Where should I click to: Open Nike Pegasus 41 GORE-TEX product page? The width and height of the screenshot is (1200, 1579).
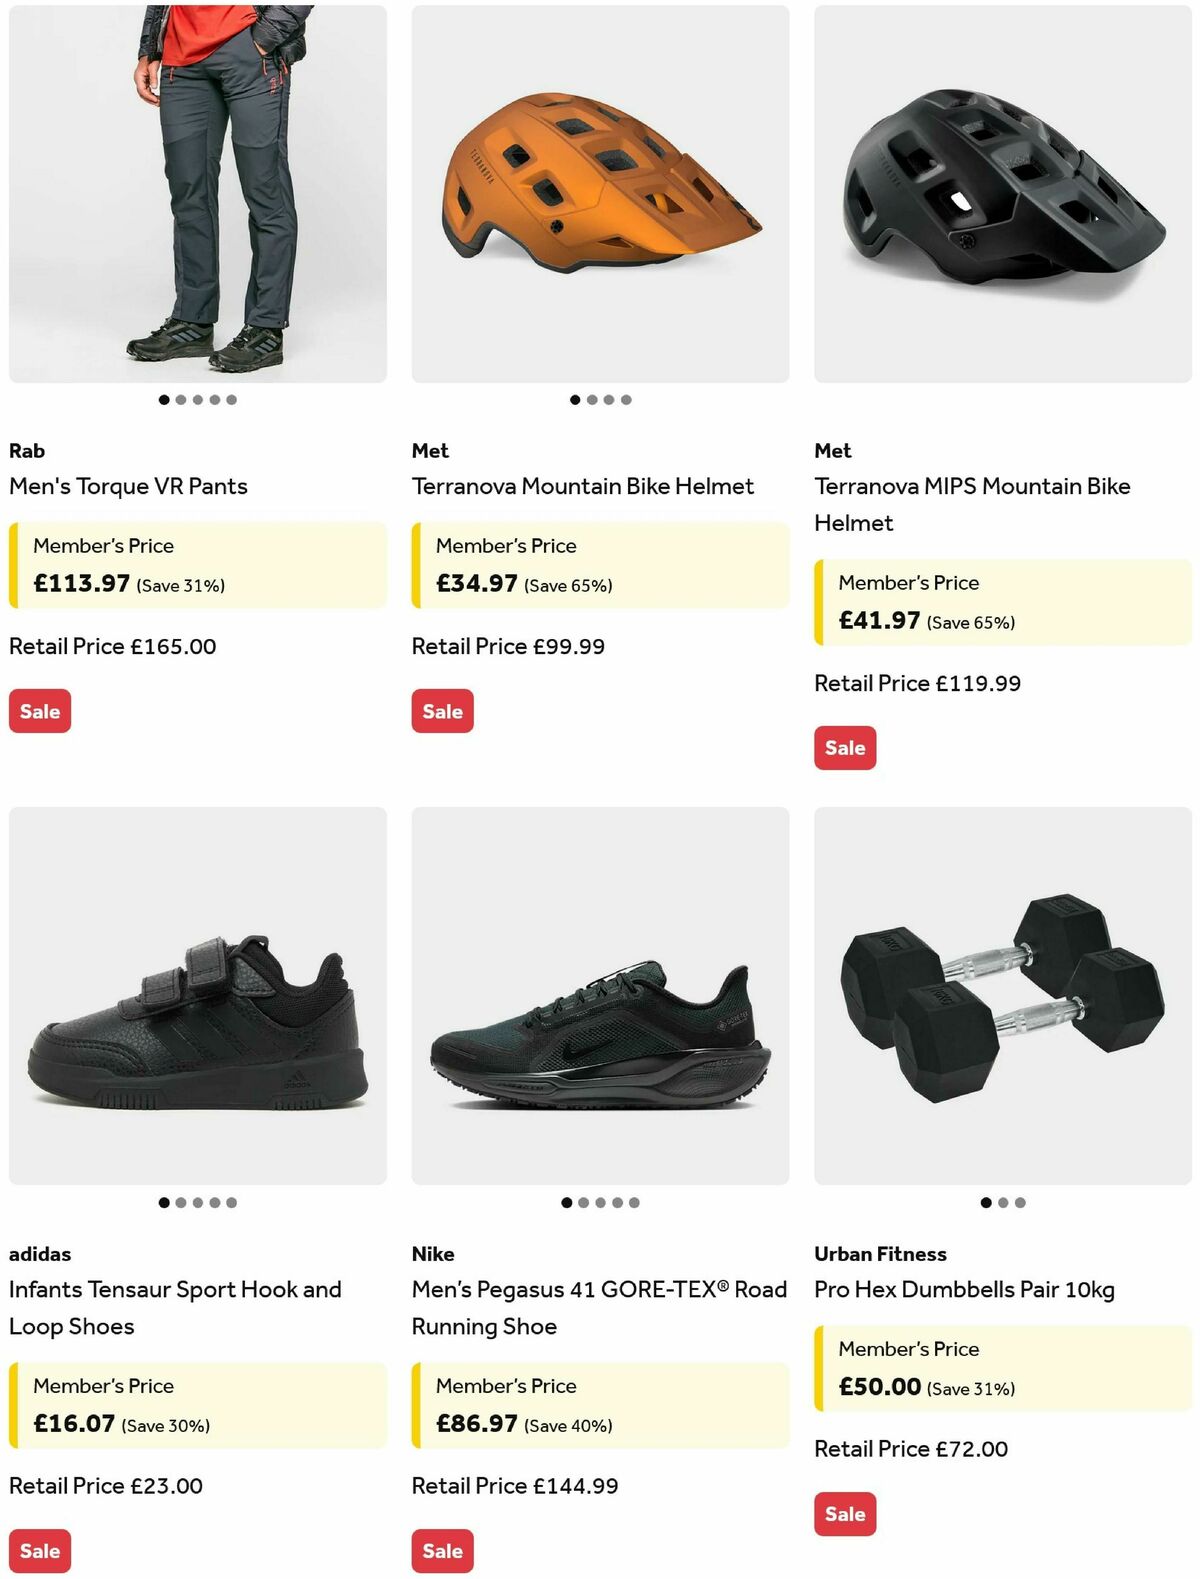(x=598, y=1308)
